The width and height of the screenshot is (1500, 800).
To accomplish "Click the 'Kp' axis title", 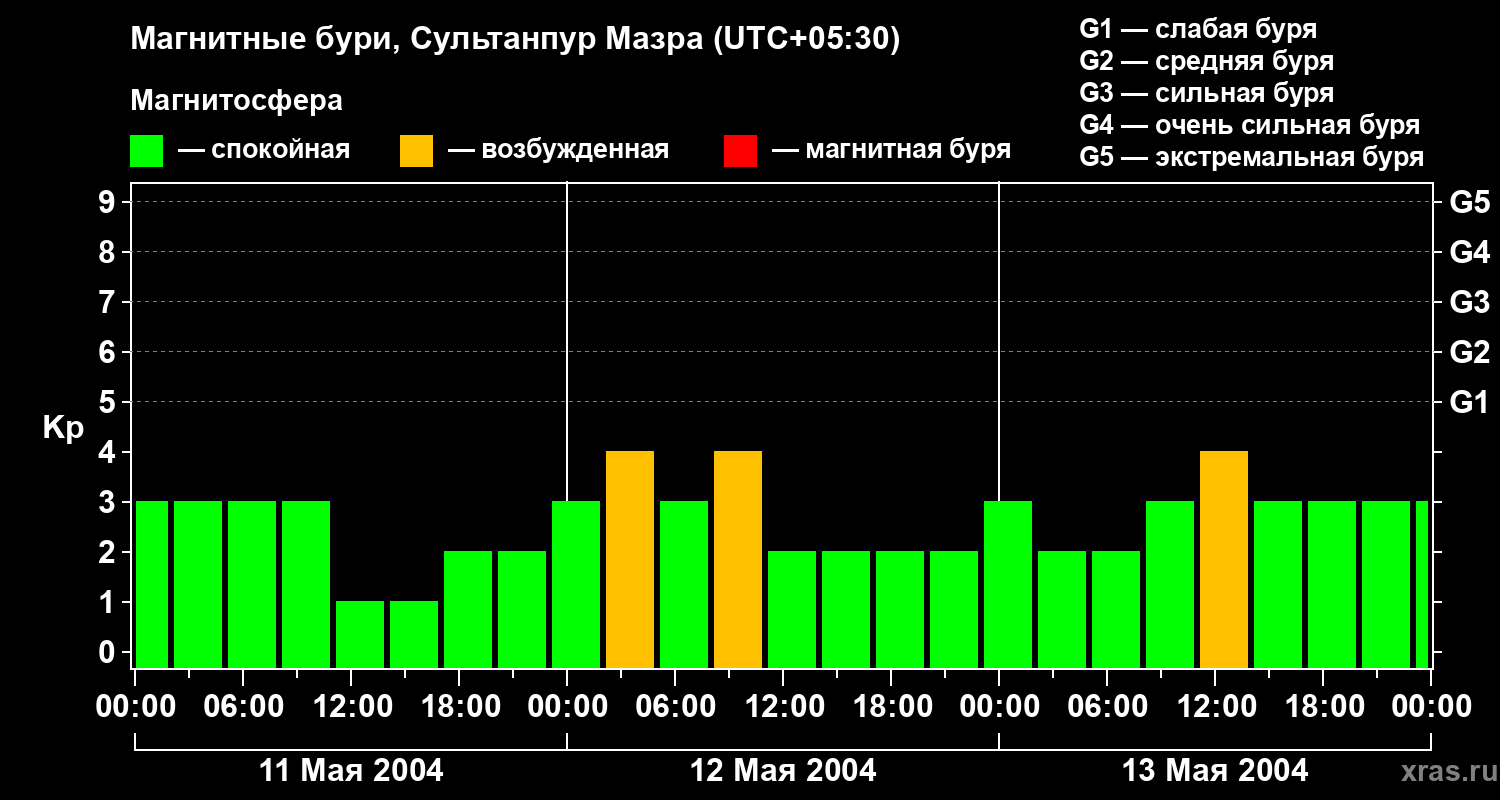I will pos(63,429).
